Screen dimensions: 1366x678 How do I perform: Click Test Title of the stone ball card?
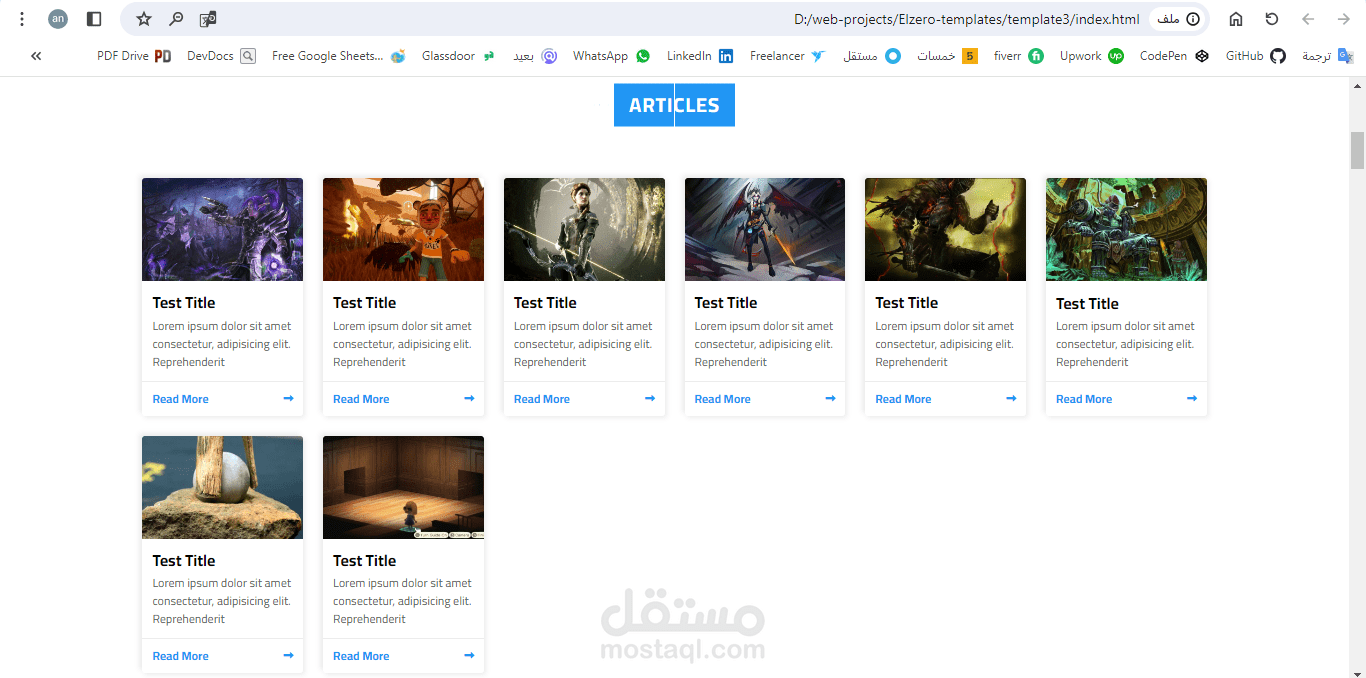(184, 561)
